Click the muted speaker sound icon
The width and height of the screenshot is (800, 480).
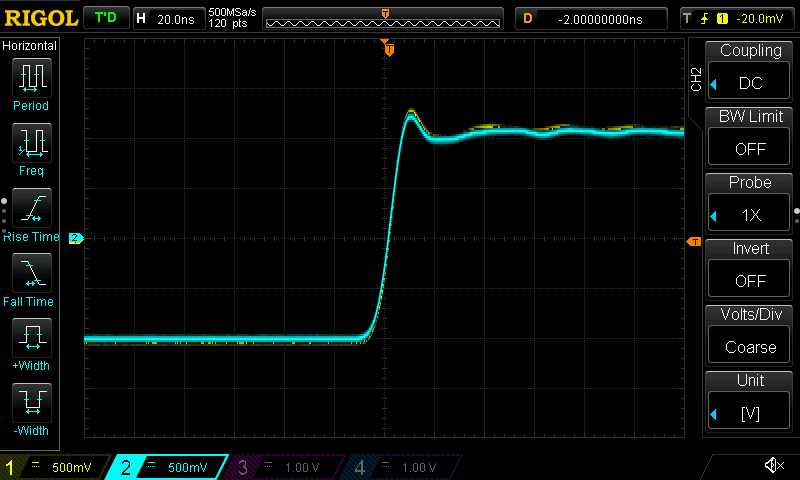(774, 465)
